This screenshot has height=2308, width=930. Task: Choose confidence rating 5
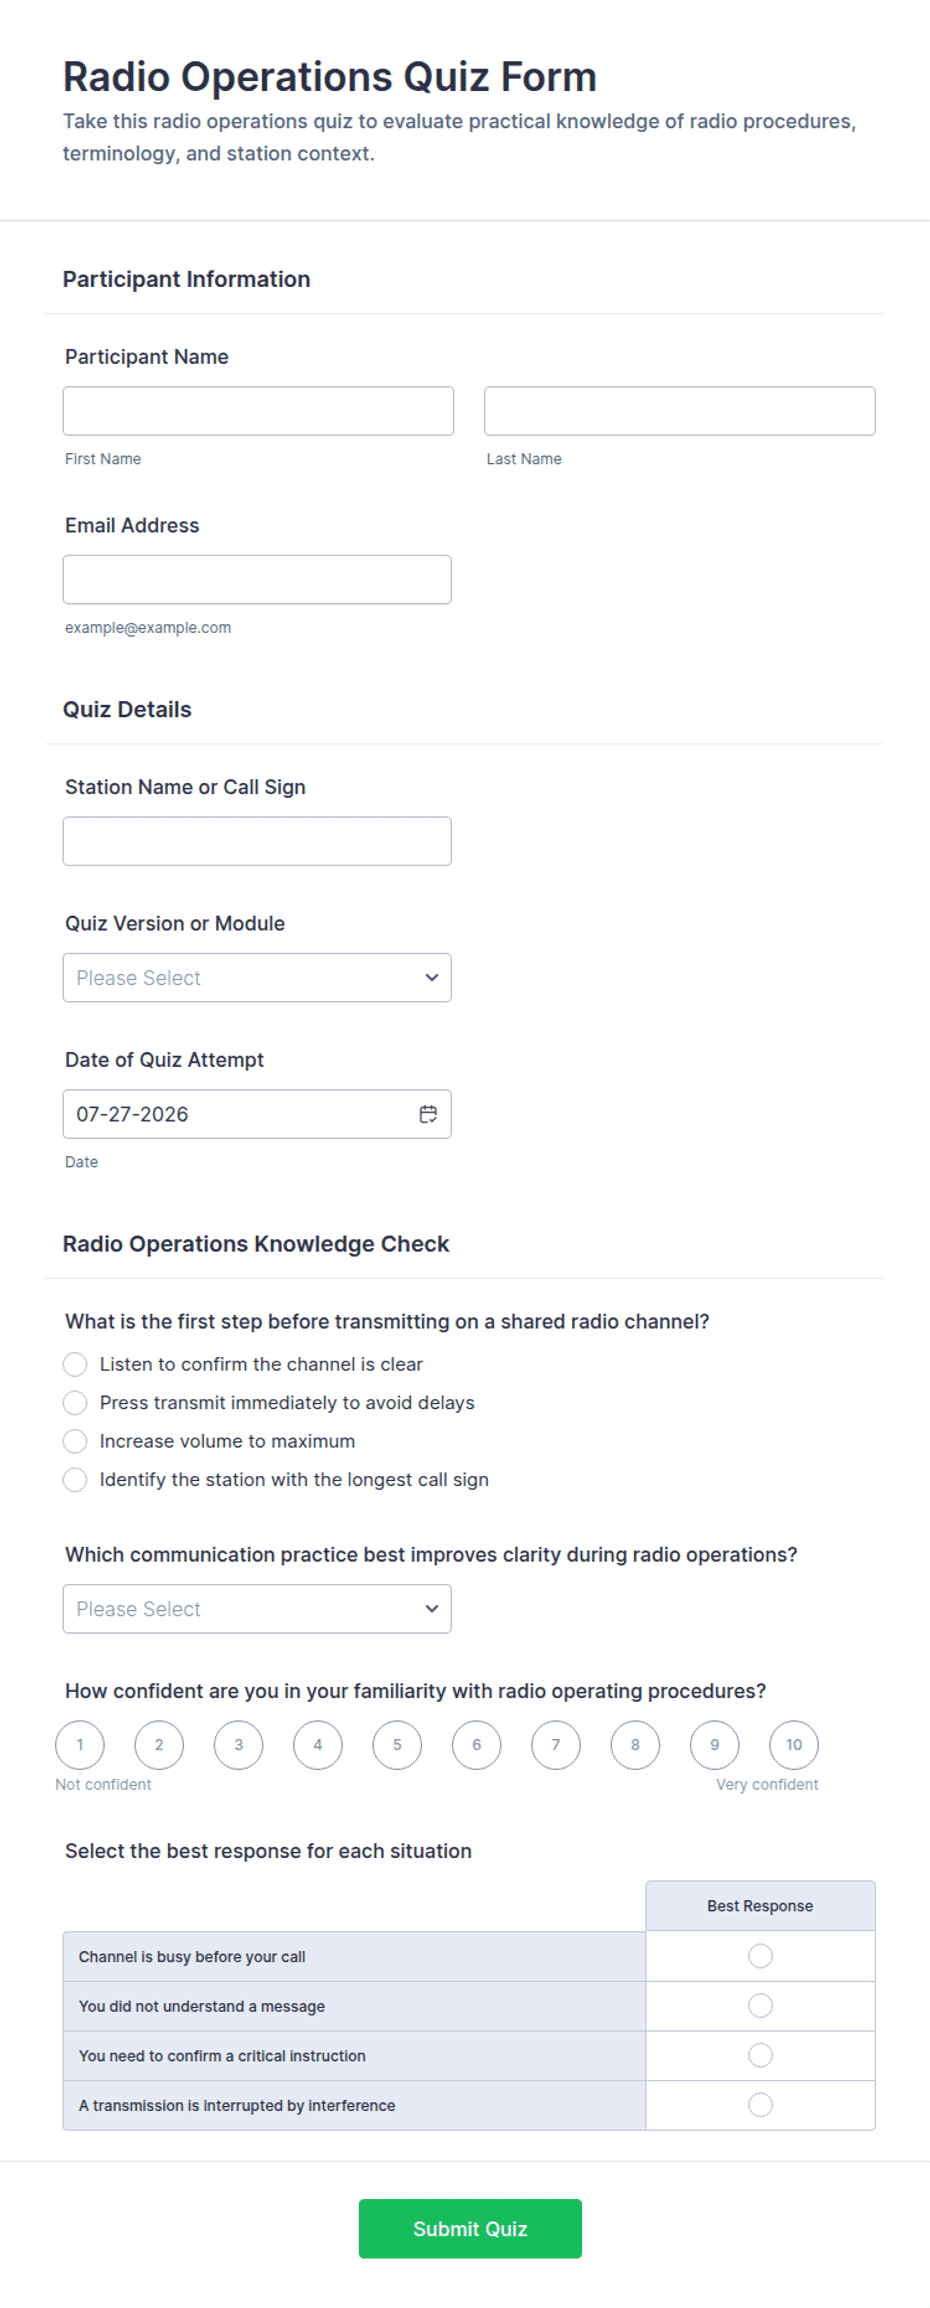tap(397, 1745)
